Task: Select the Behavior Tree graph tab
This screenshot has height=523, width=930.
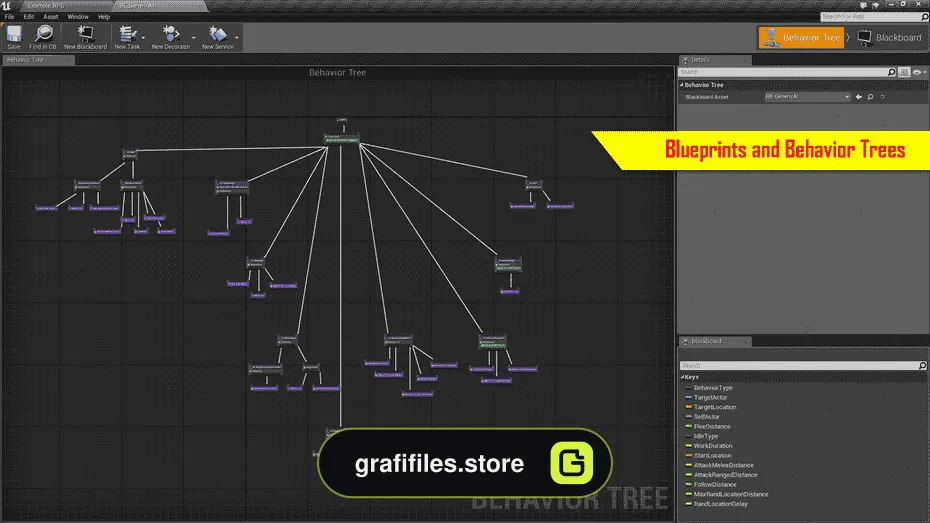Action: (37, 60)
